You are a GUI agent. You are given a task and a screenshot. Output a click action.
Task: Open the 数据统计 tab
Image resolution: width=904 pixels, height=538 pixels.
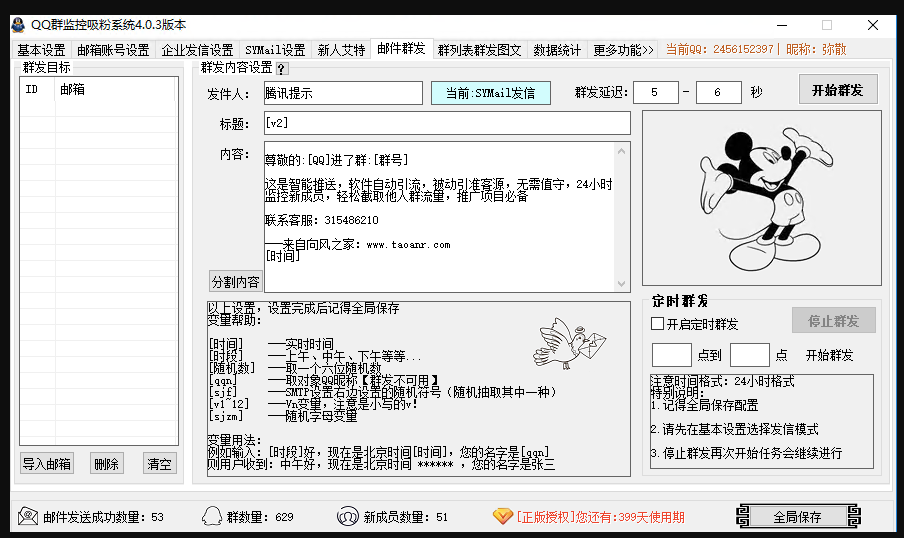[557, 50]
